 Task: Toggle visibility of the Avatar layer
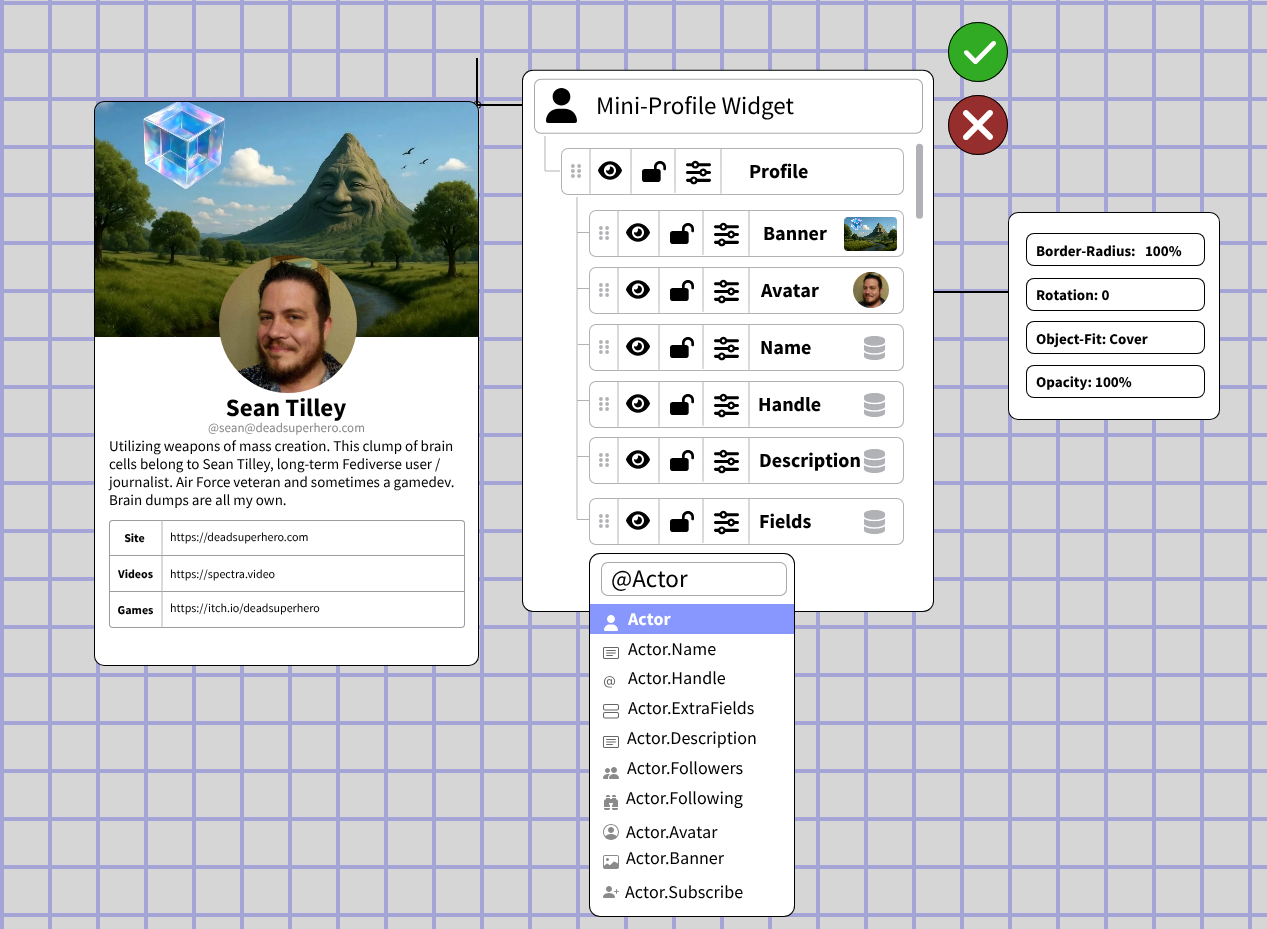(637, 291)
